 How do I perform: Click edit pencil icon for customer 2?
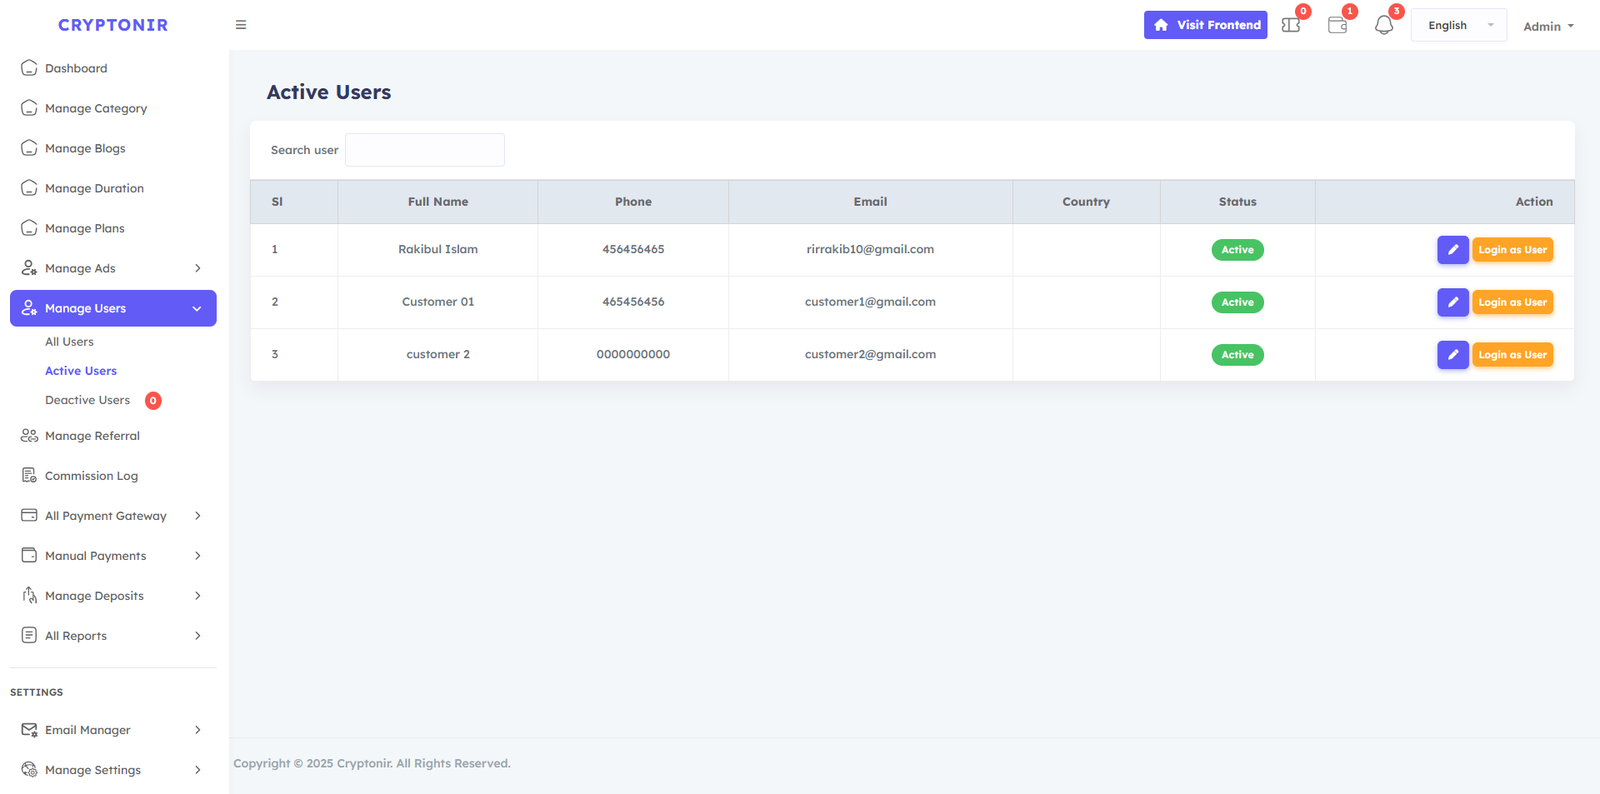1452,355
